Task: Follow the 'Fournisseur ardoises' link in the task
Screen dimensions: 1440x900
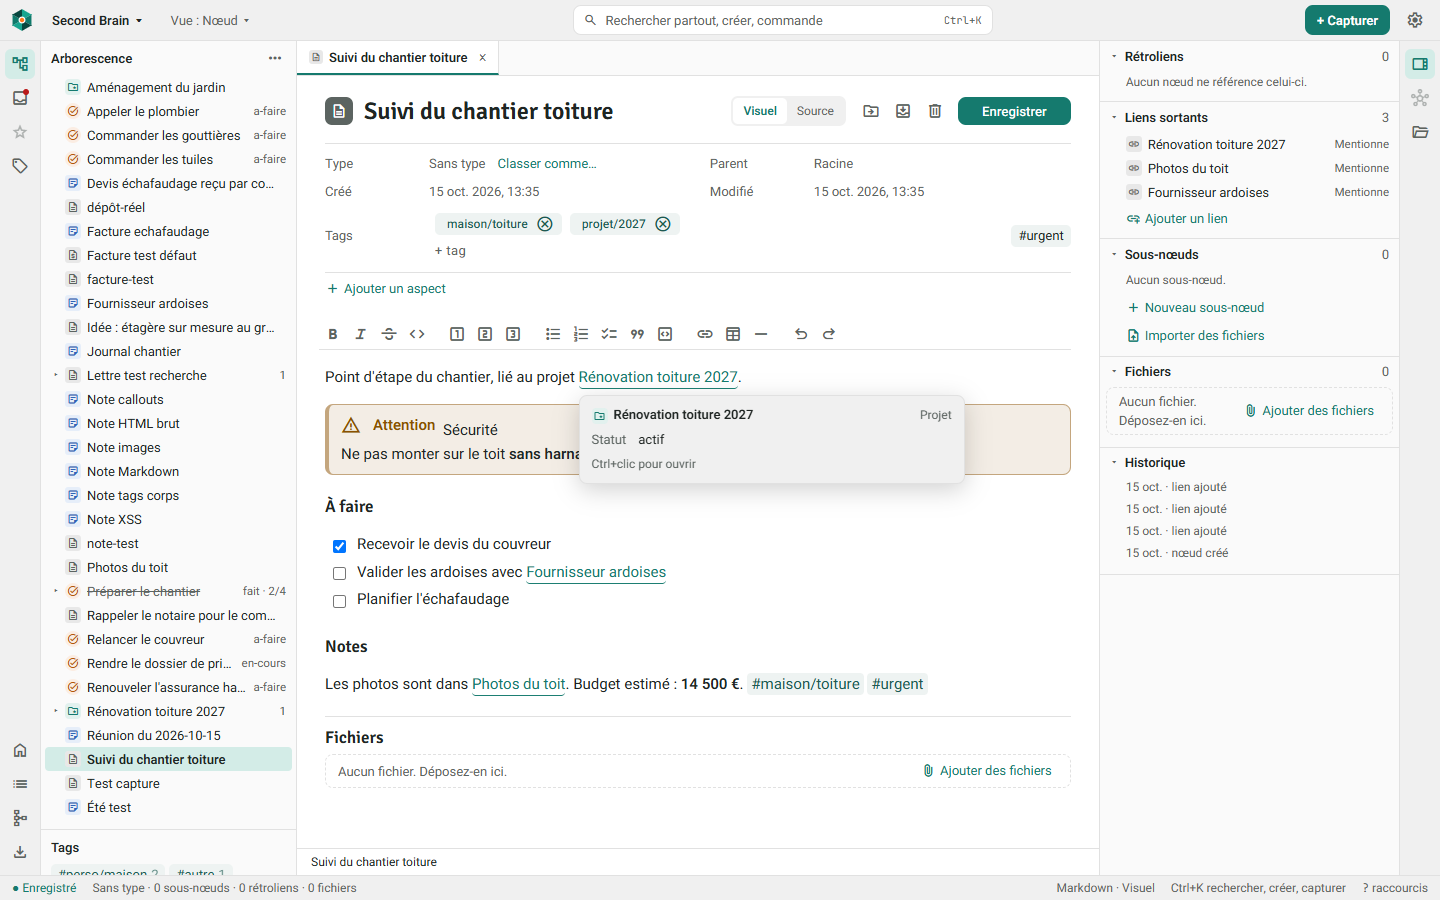Action: click(x=596, y=572)
